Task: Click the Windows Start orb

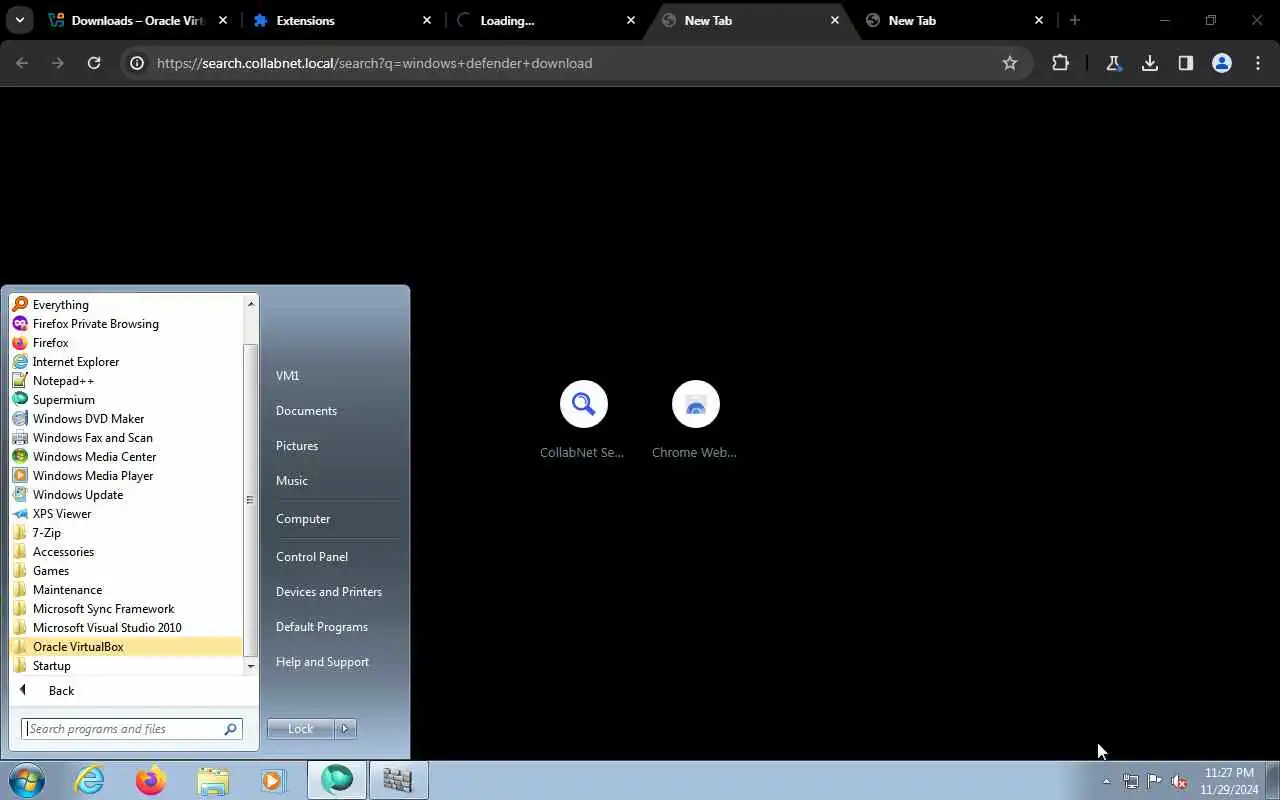Action: coord(27,780)
